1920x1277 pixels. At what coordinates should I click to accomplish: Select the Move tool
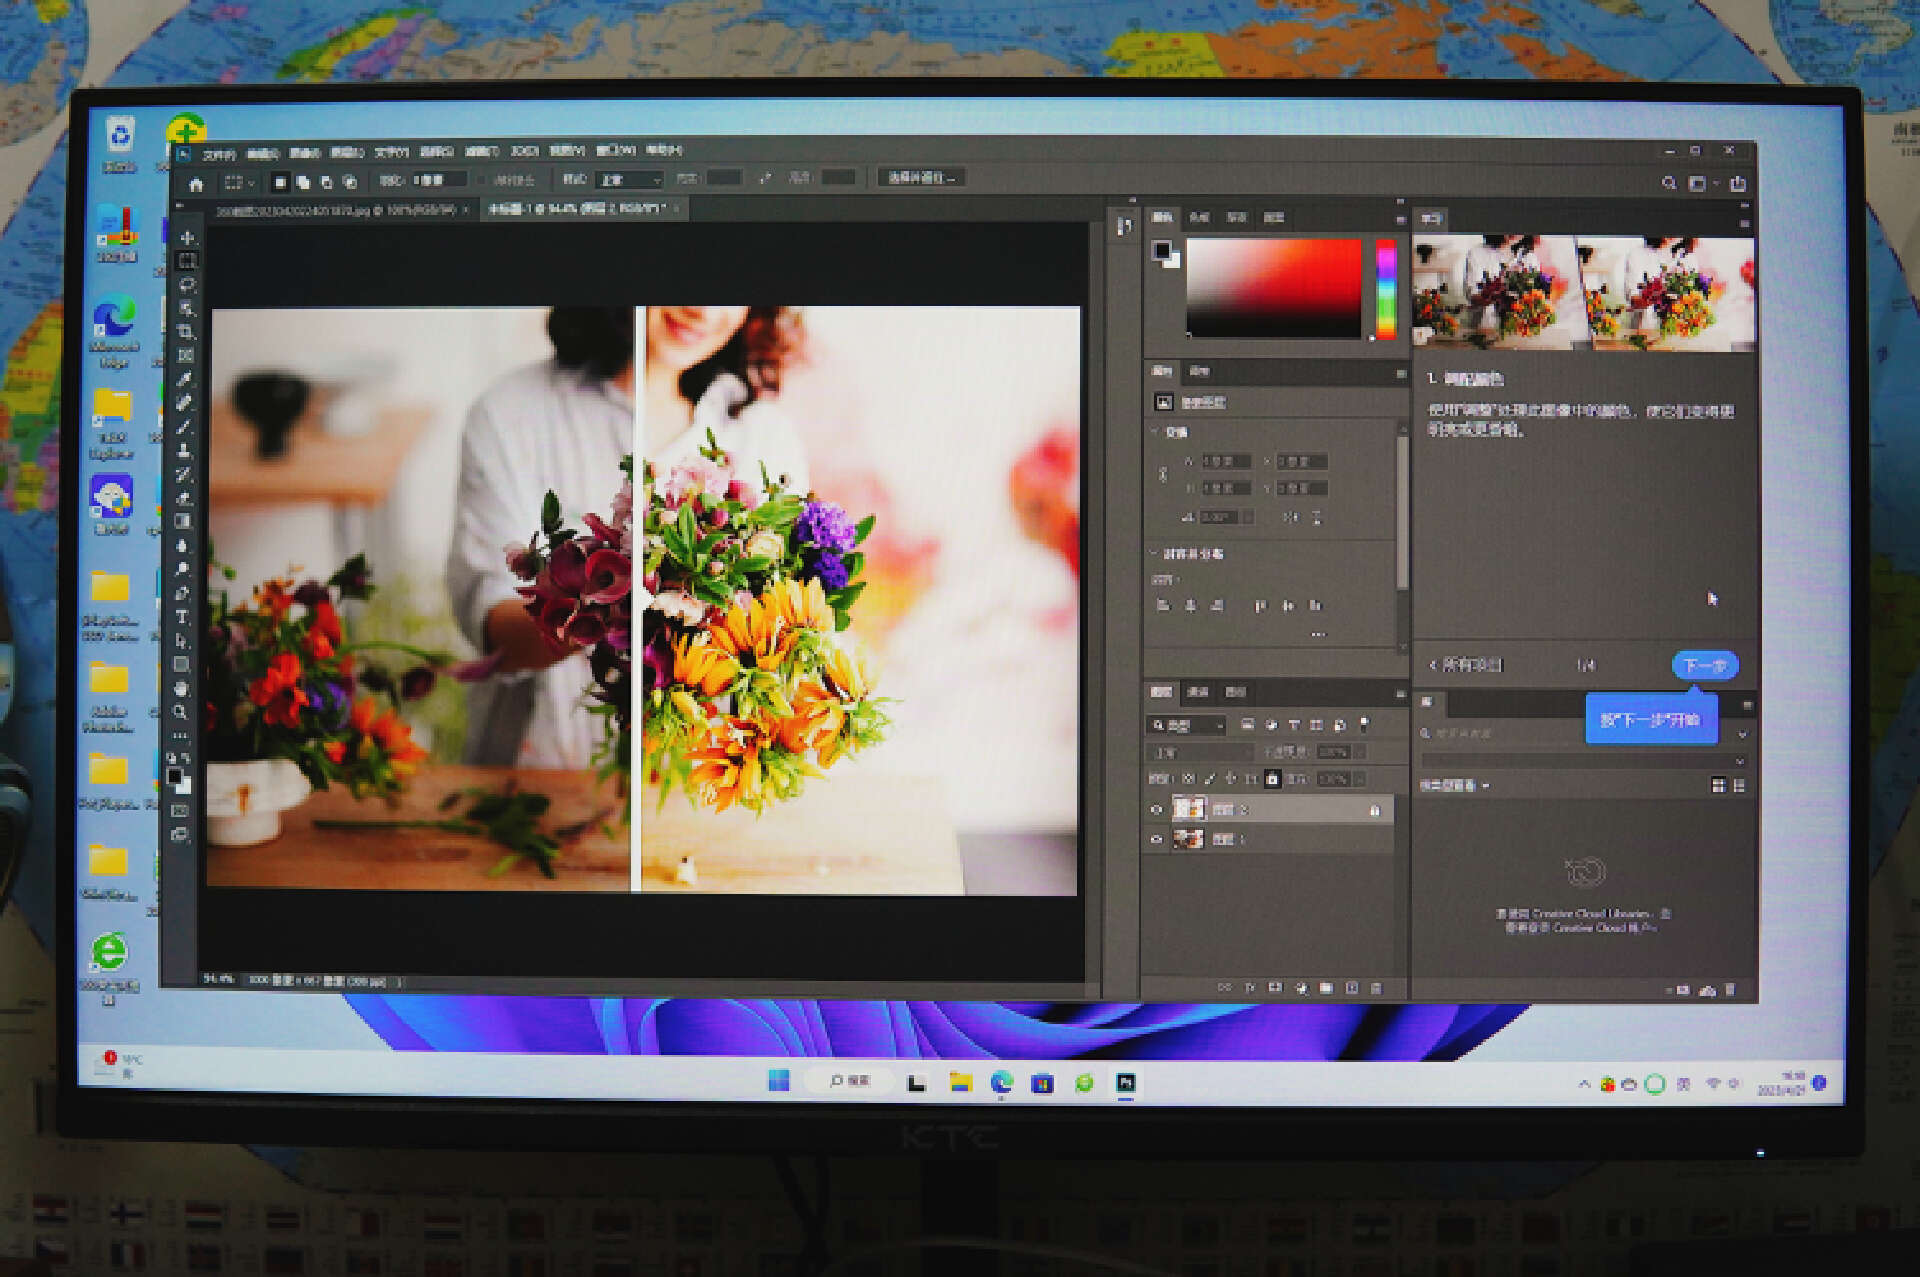pos(187,238)
